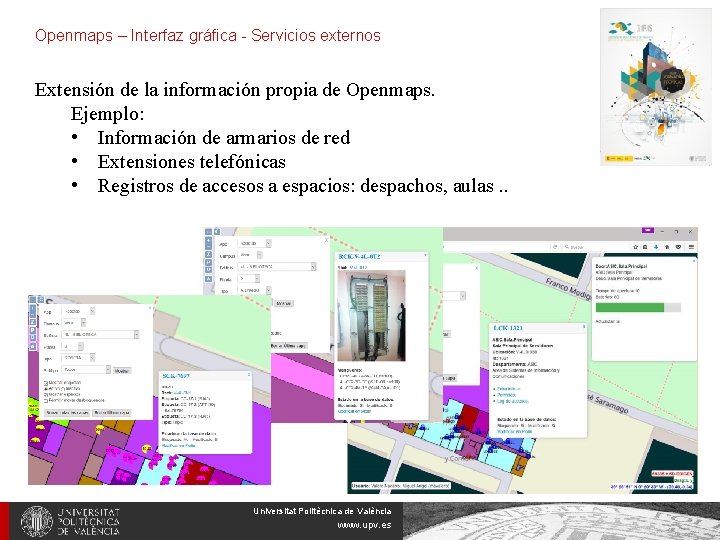Screen dimensions: 720x540
Task: Click 'Borrar última capa' button in middle map
Action: tap(289, 345)
